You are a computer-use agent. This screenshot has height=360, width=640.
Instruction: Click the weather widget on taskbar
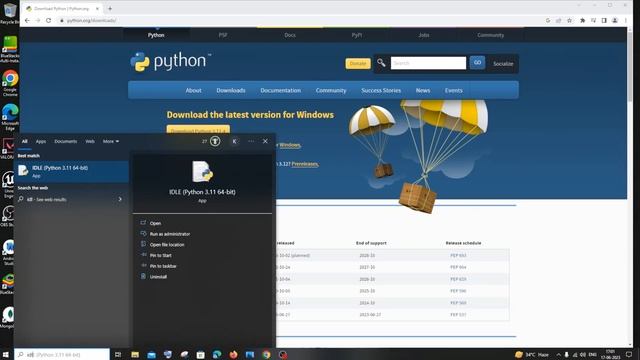point(532,354)
